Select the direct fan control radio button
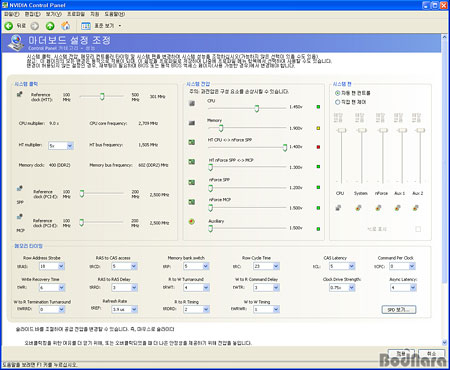The height and width of the screenshot is (370, 450). pyautogui.click(x=337, y=102)
